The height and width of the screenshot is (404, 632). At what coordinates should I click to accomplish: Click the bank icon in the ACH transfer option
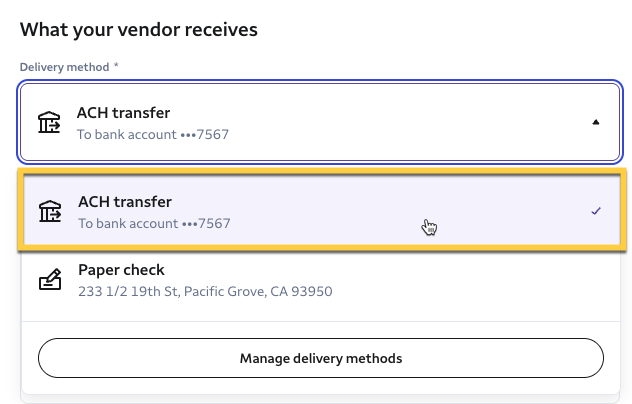coord(50,211)
